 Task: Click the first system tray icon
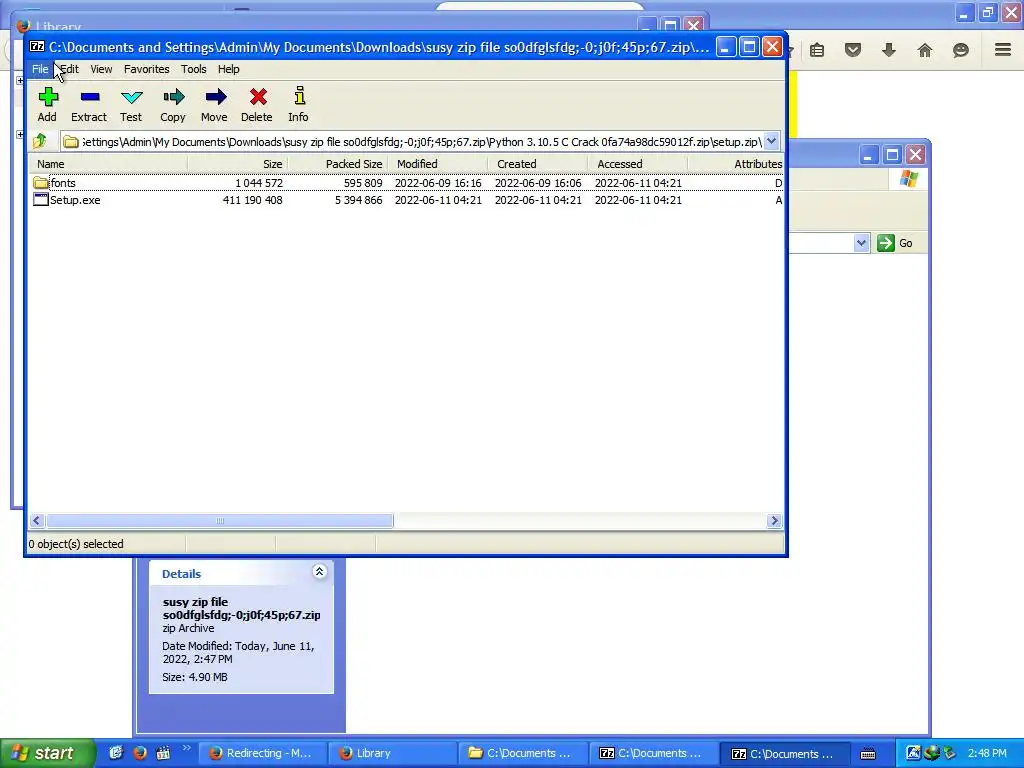[x=914, y=753]
